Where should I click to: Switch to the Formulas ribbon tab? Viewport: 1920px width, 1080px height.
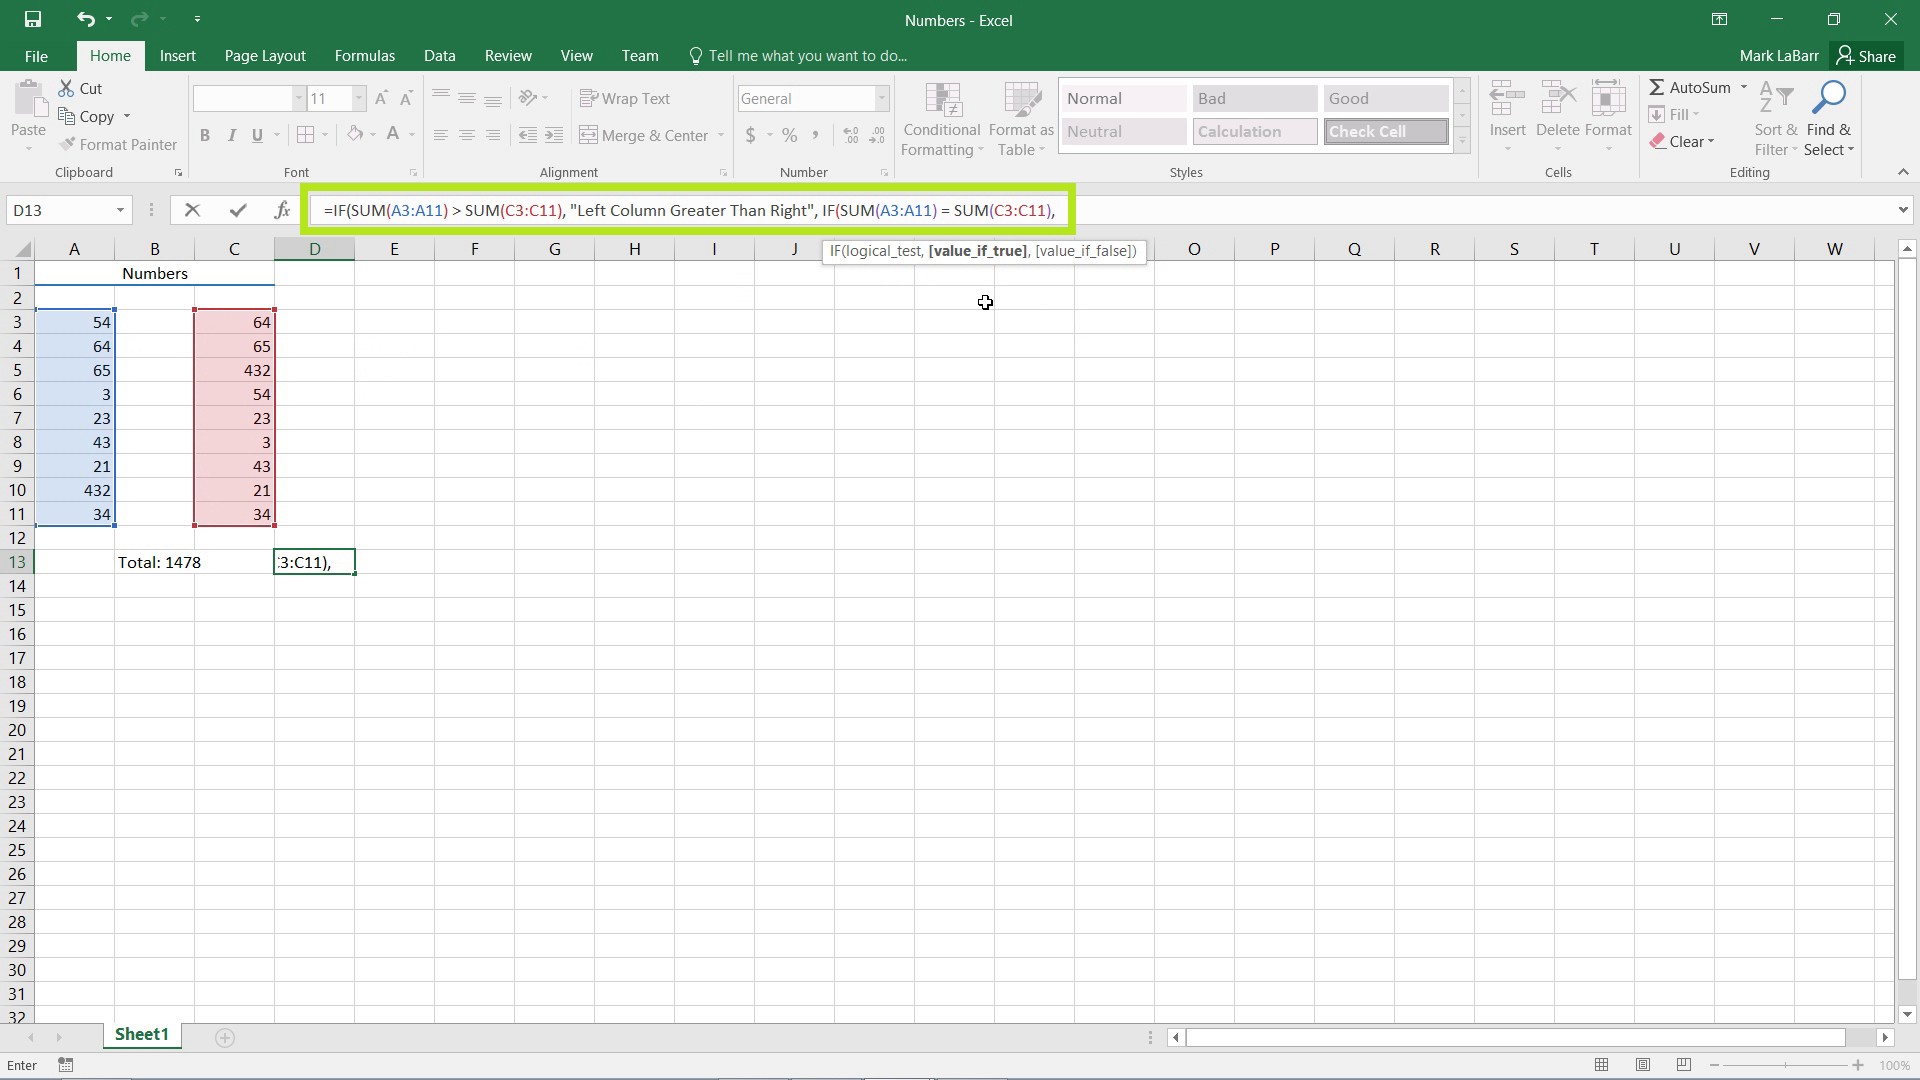click(364, 55)
